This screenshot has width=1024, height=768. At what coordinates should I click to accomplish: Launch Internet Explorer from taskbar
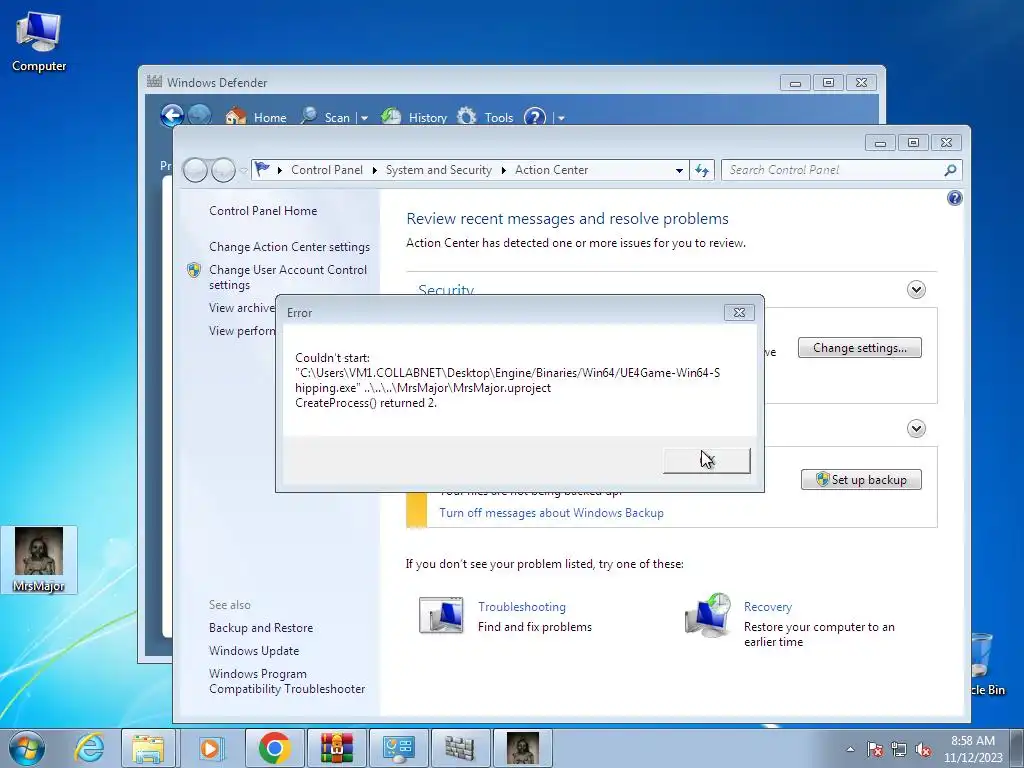[89, 748]
